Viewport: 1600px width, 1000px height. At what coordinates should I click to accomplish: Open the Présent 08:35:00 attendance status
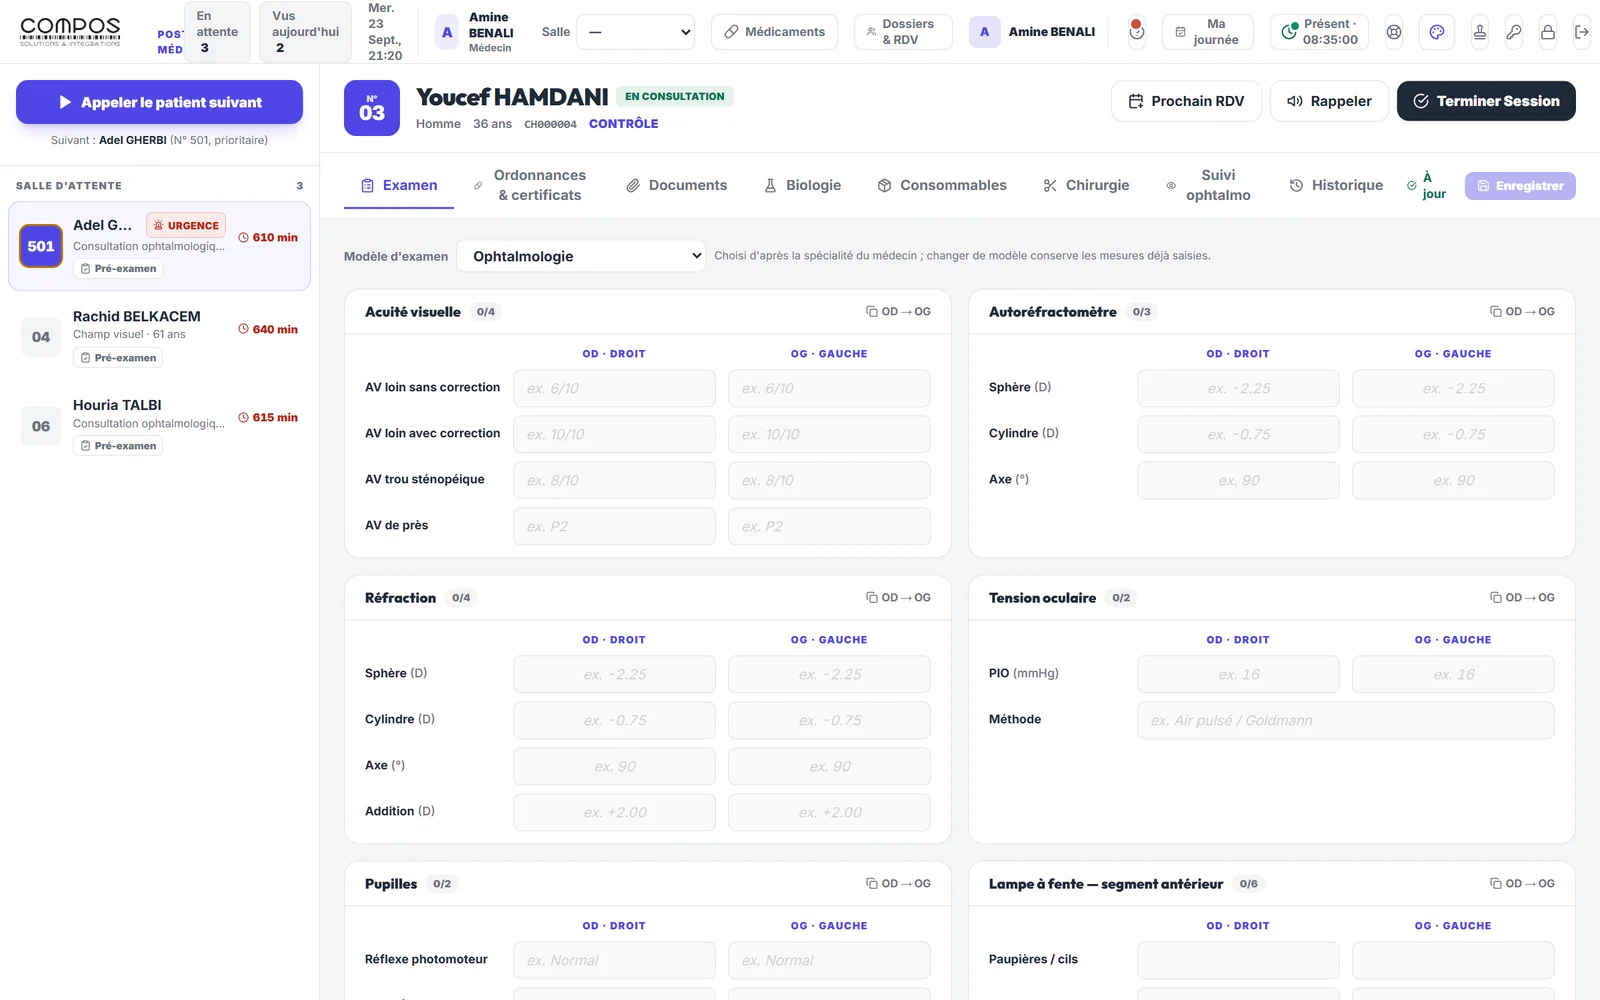pos(1321,32)
